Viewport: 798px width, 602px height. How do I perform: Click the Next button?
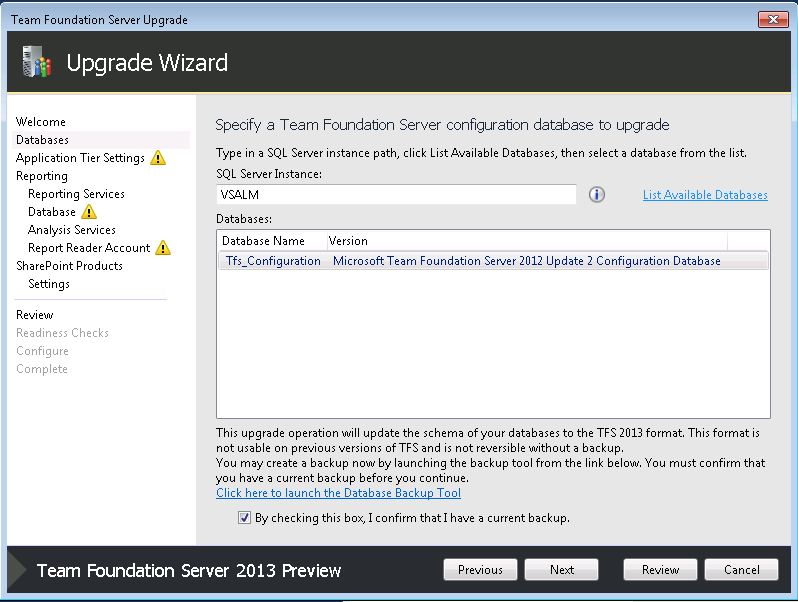(x=561, y=569)
